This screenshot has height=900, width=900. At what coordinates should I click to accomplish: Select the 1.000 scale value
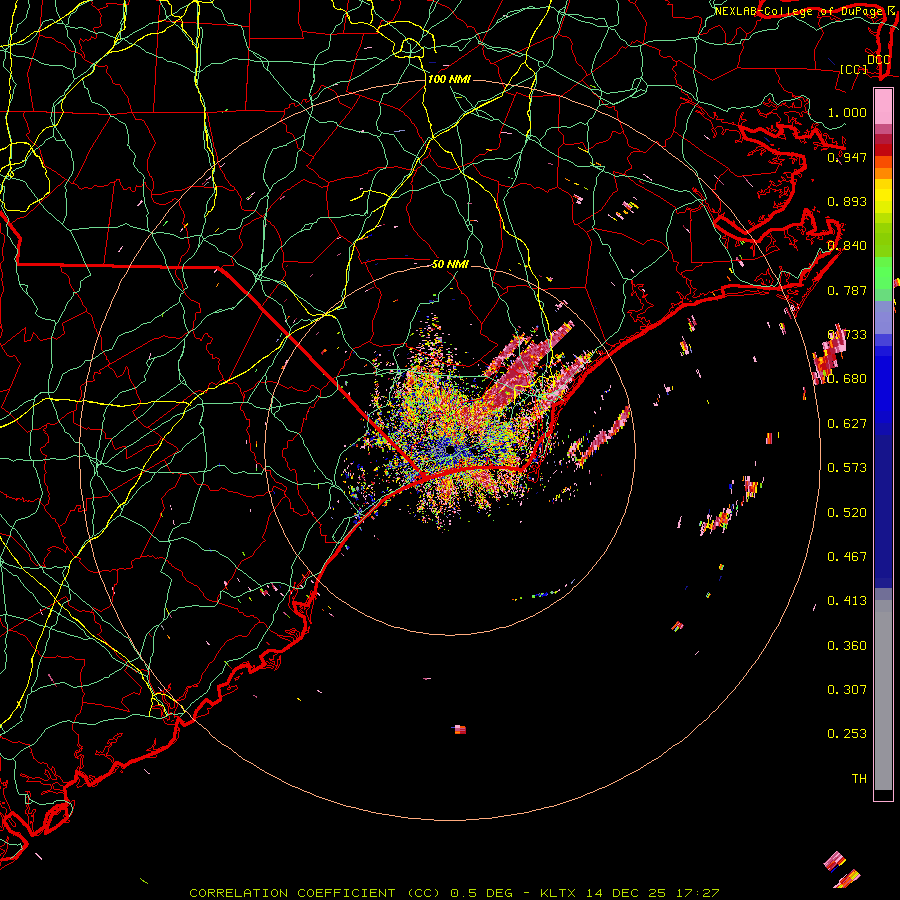847,112
